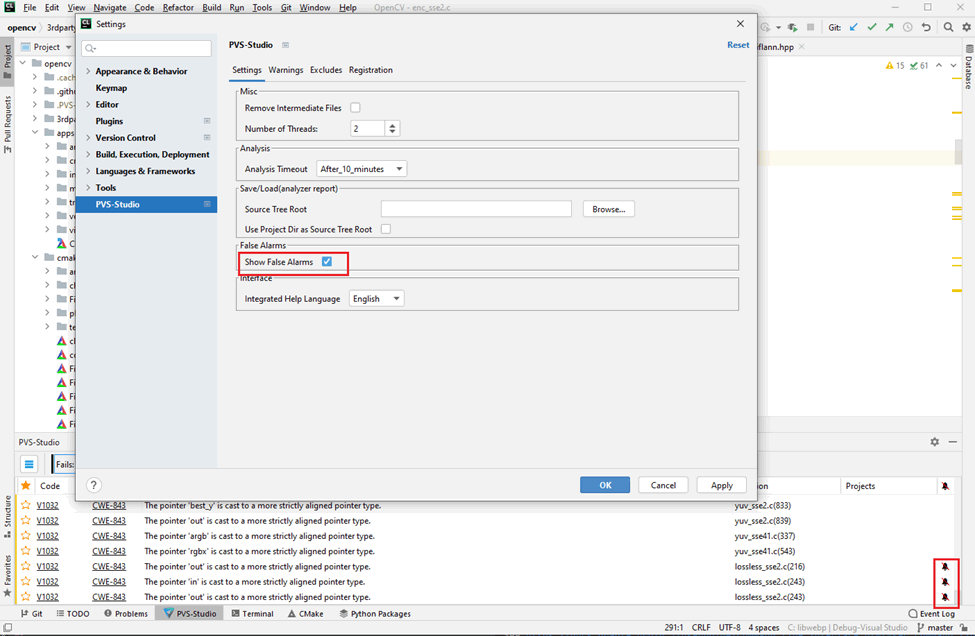Click the Git history clock icon

908,27
